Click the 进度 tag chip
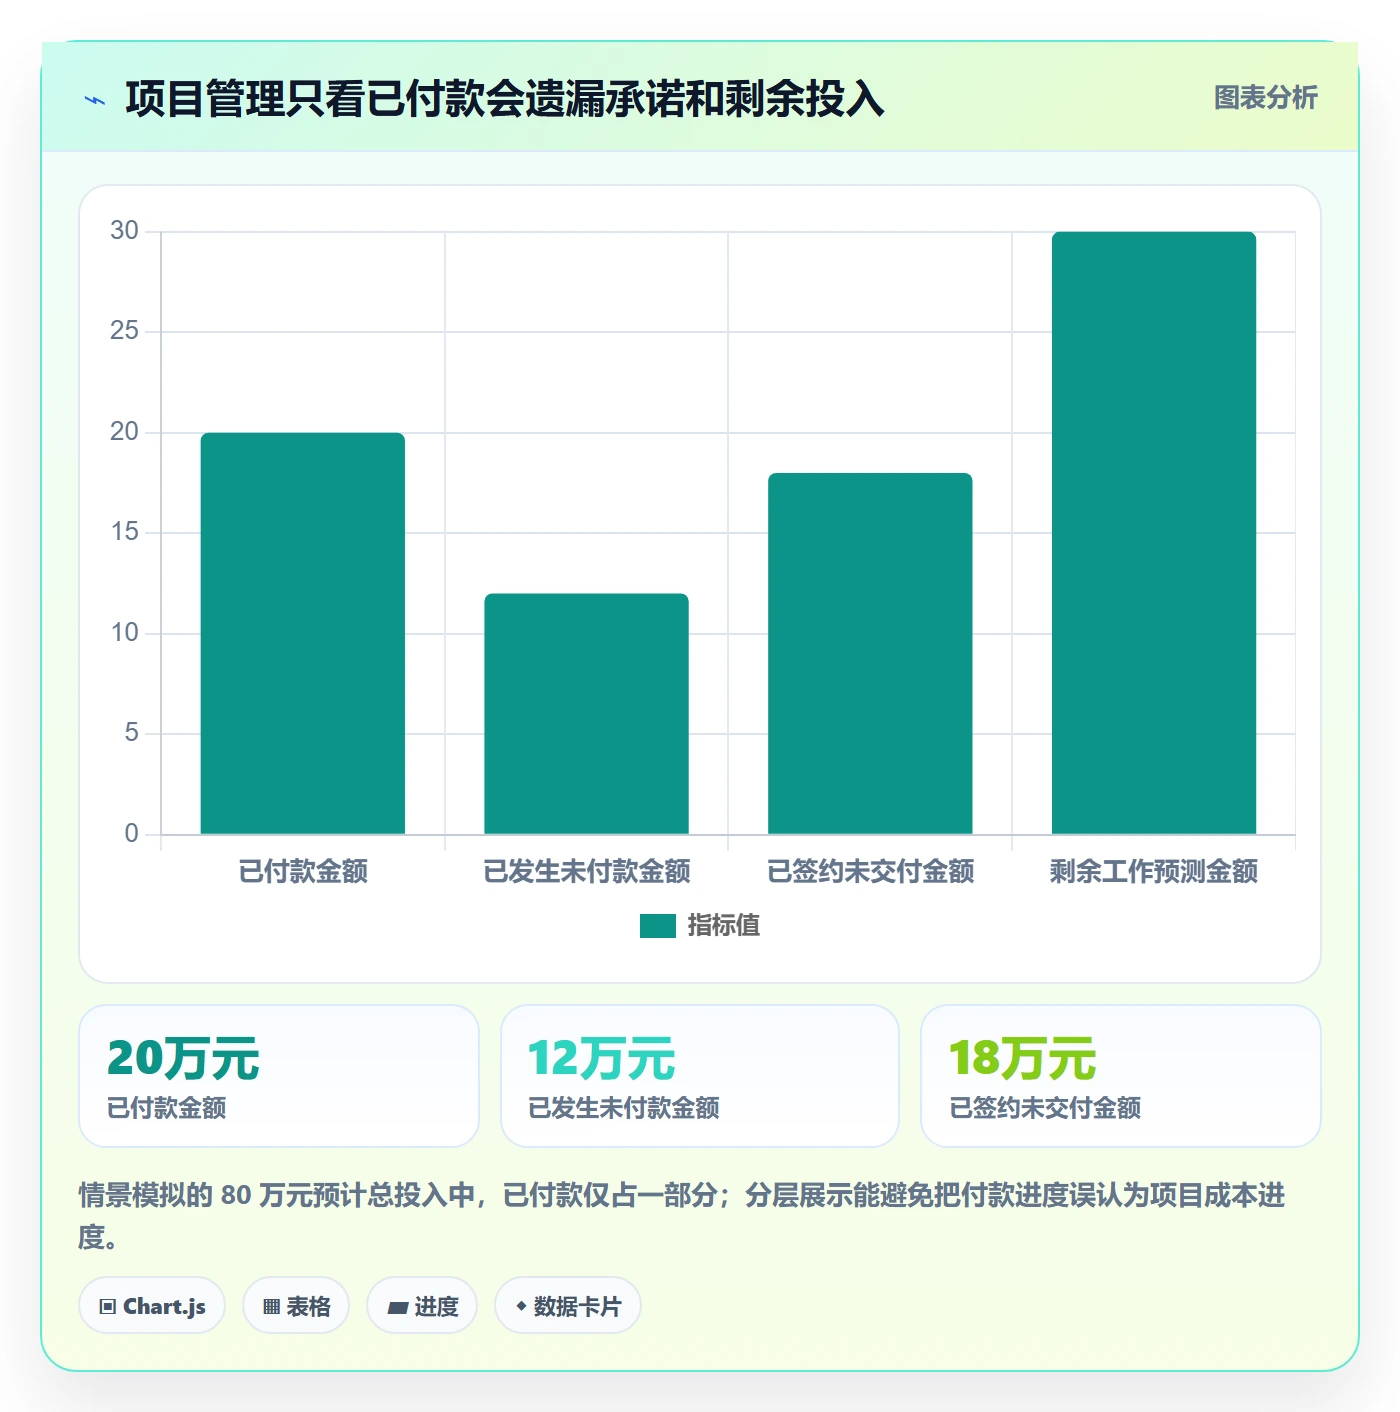Viewport: 1400px width, 1412px height. click(422, 1306)
